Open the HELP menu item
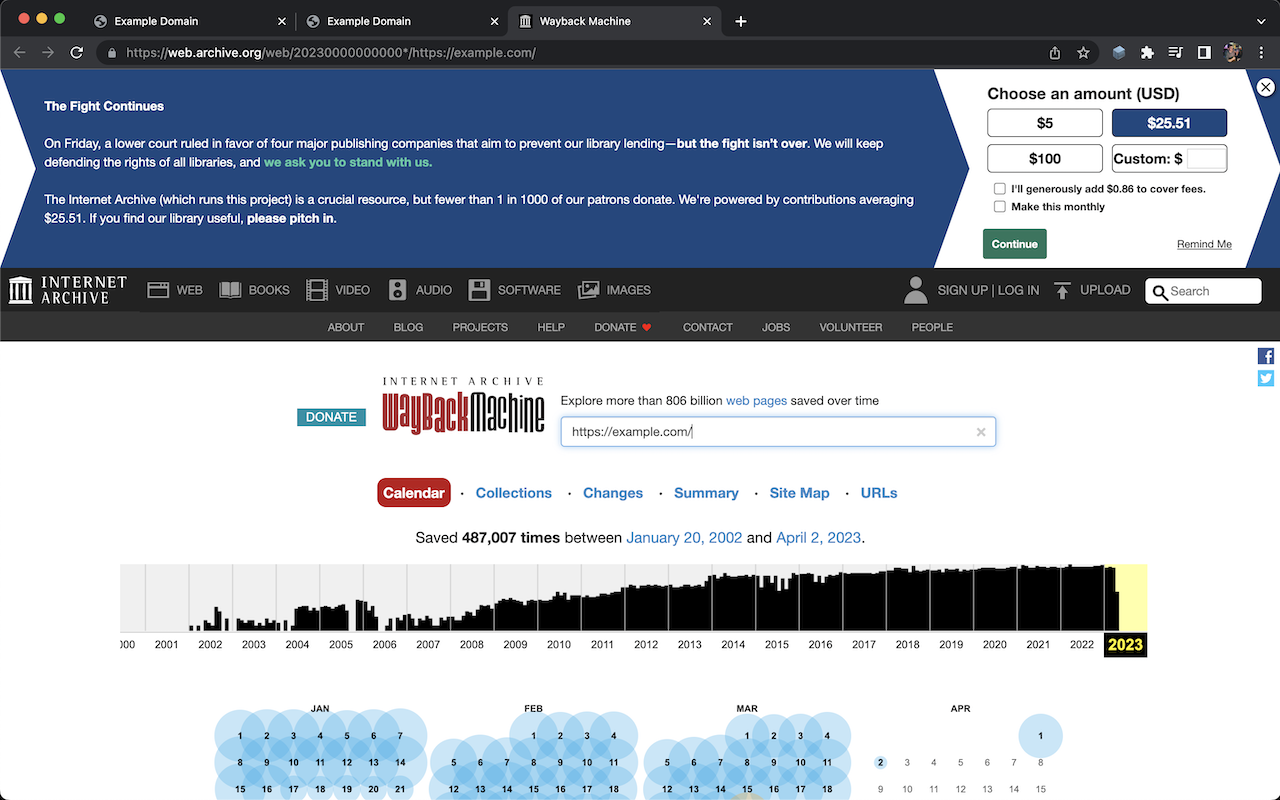Screen dimensions: 1280x800 [551, 327]
